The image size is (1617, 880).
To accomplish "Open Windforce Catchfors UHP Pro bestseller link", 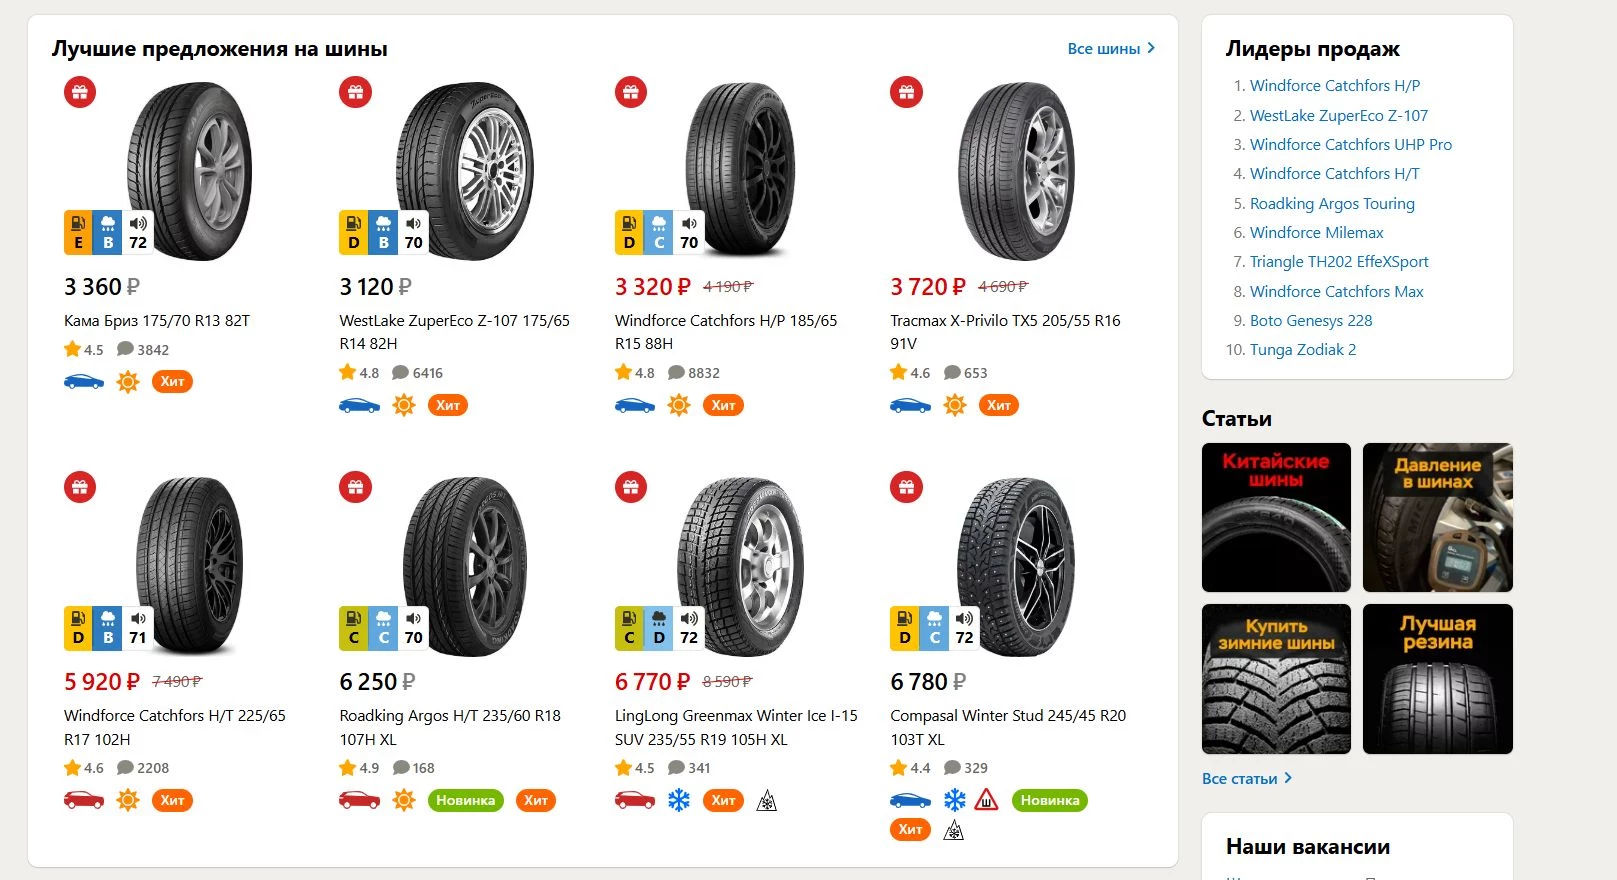I will point(1350,144).
